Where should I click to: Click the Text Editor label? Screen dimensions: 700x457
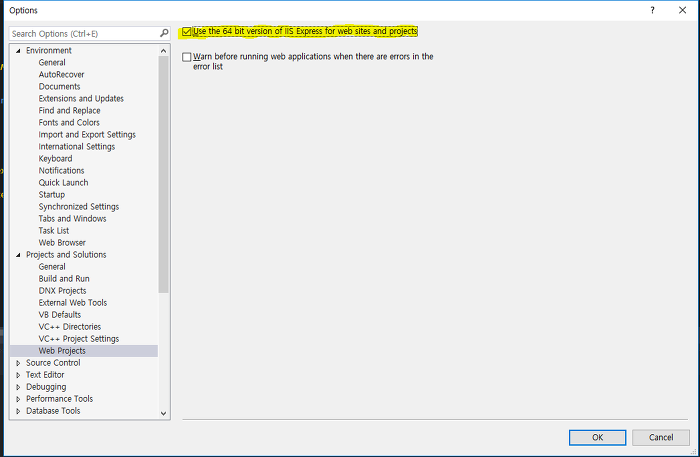pyautogui.click(x=45, y=375)
